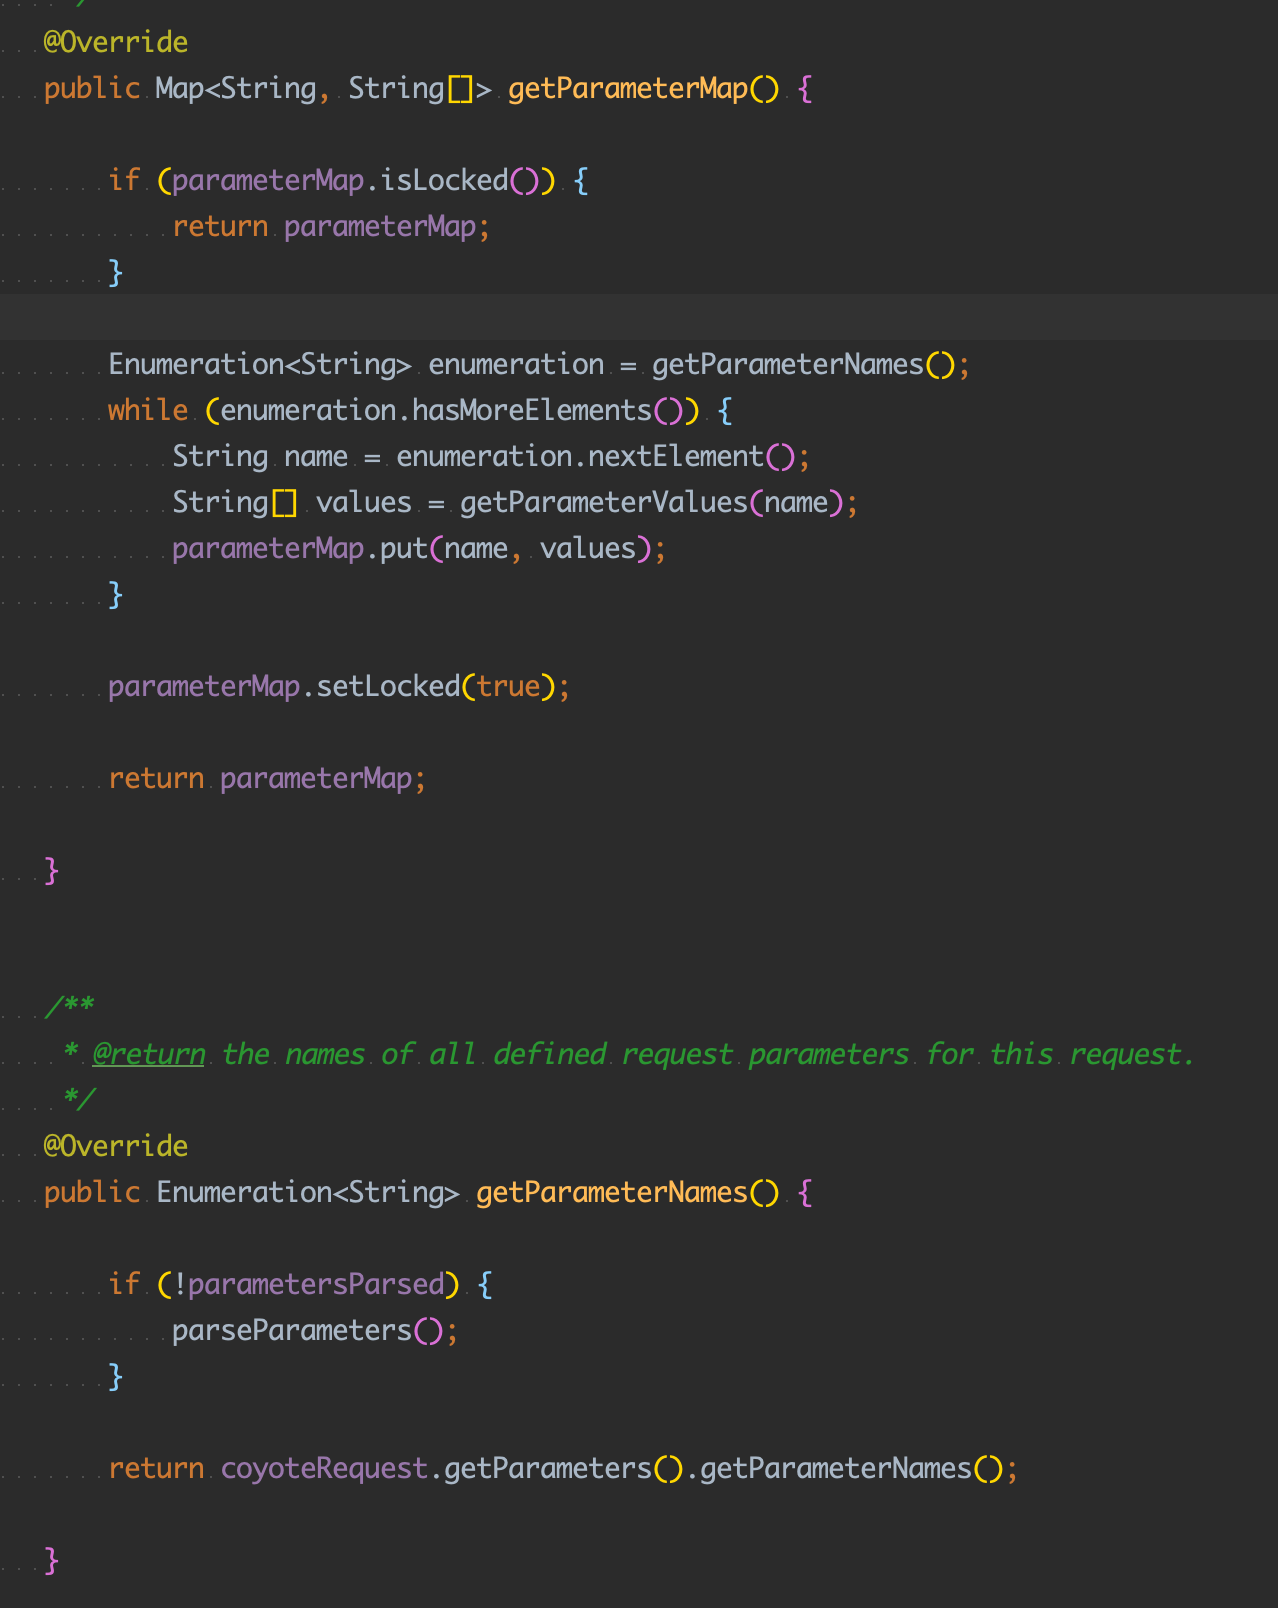The height and width of the screenshot is (1608, 1278).
Task: Click the Enumeration<String> return type of getParameterNames
Action: pyautogui.click(x=308, y=1192)
